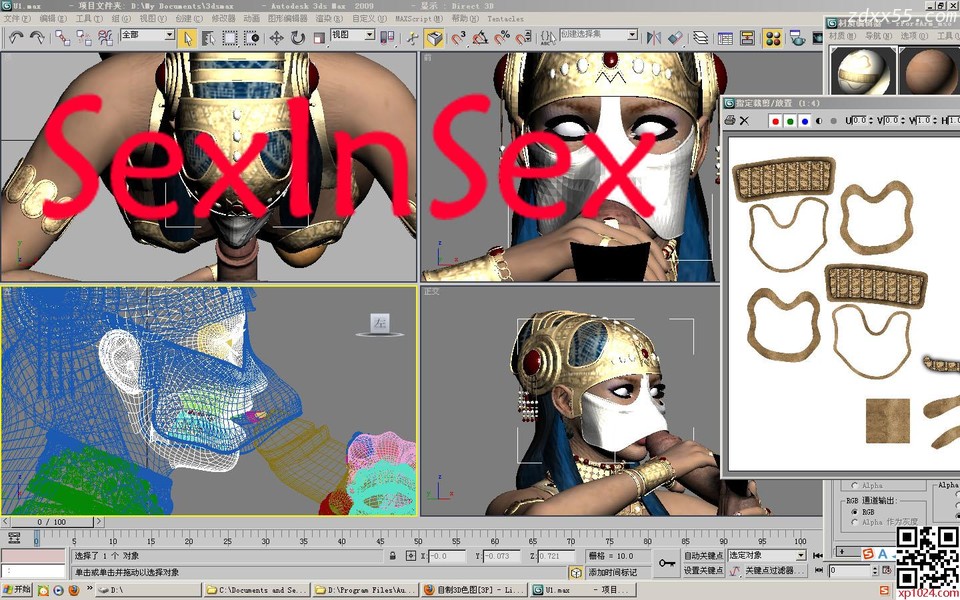Click the Mirror tool icon
The image size is (960, 600).
pyautogui.click(x=653, y=38)
